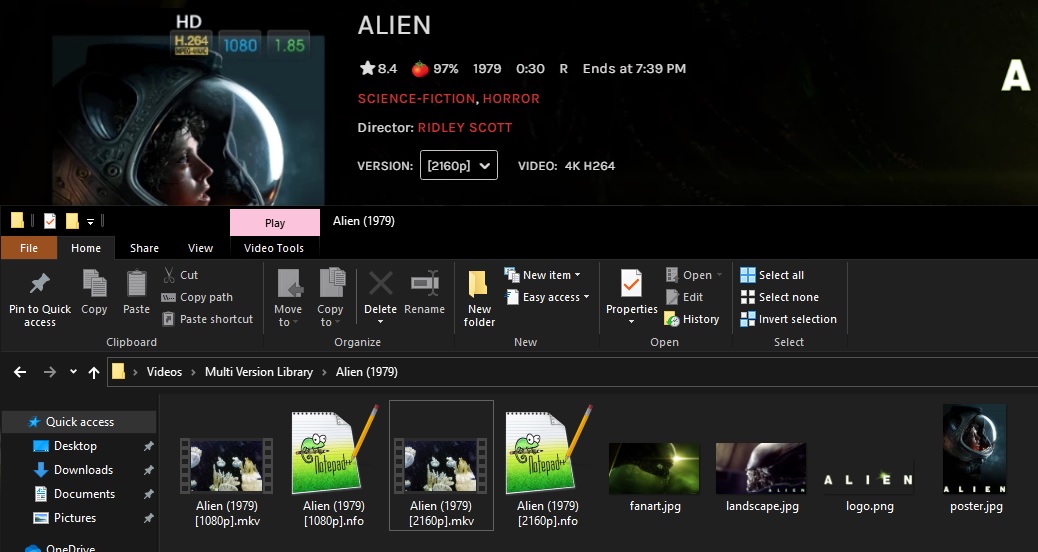
Task: Switch to the Share ribbon tab
Action: (144, 248)
